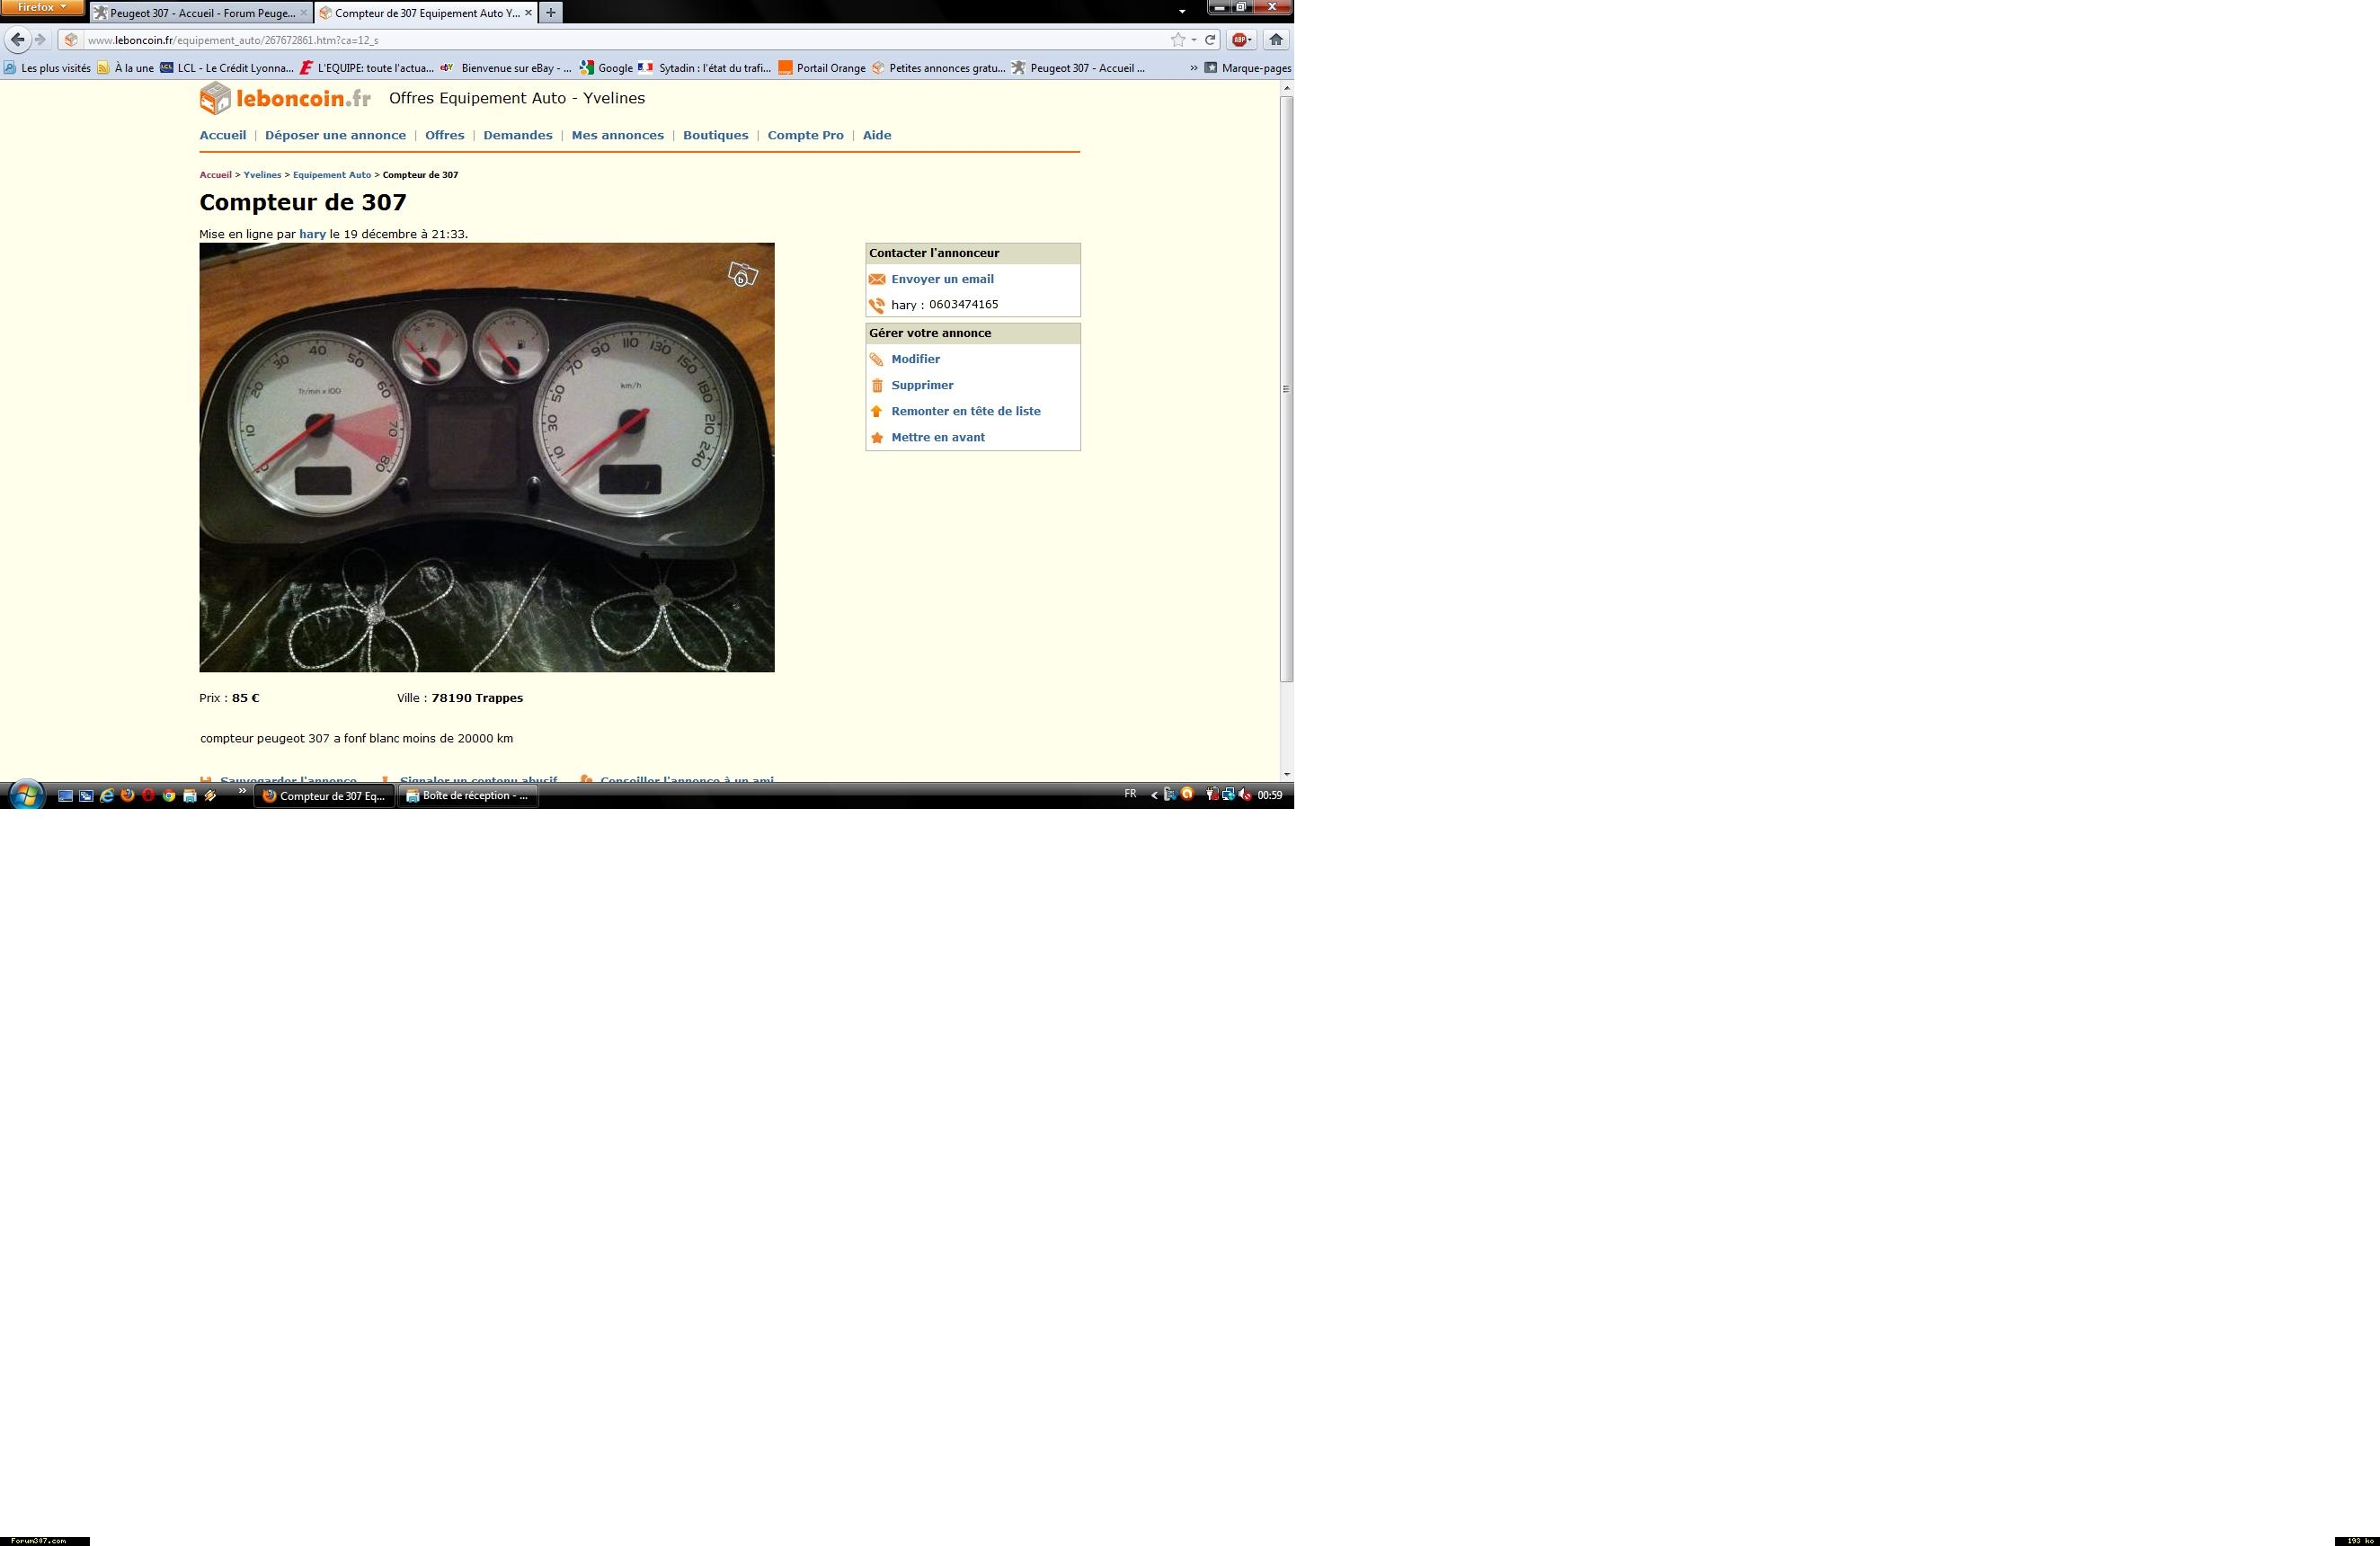
Task: Show more bookmarks toolbar chevron
Action: click(1193, 68)
